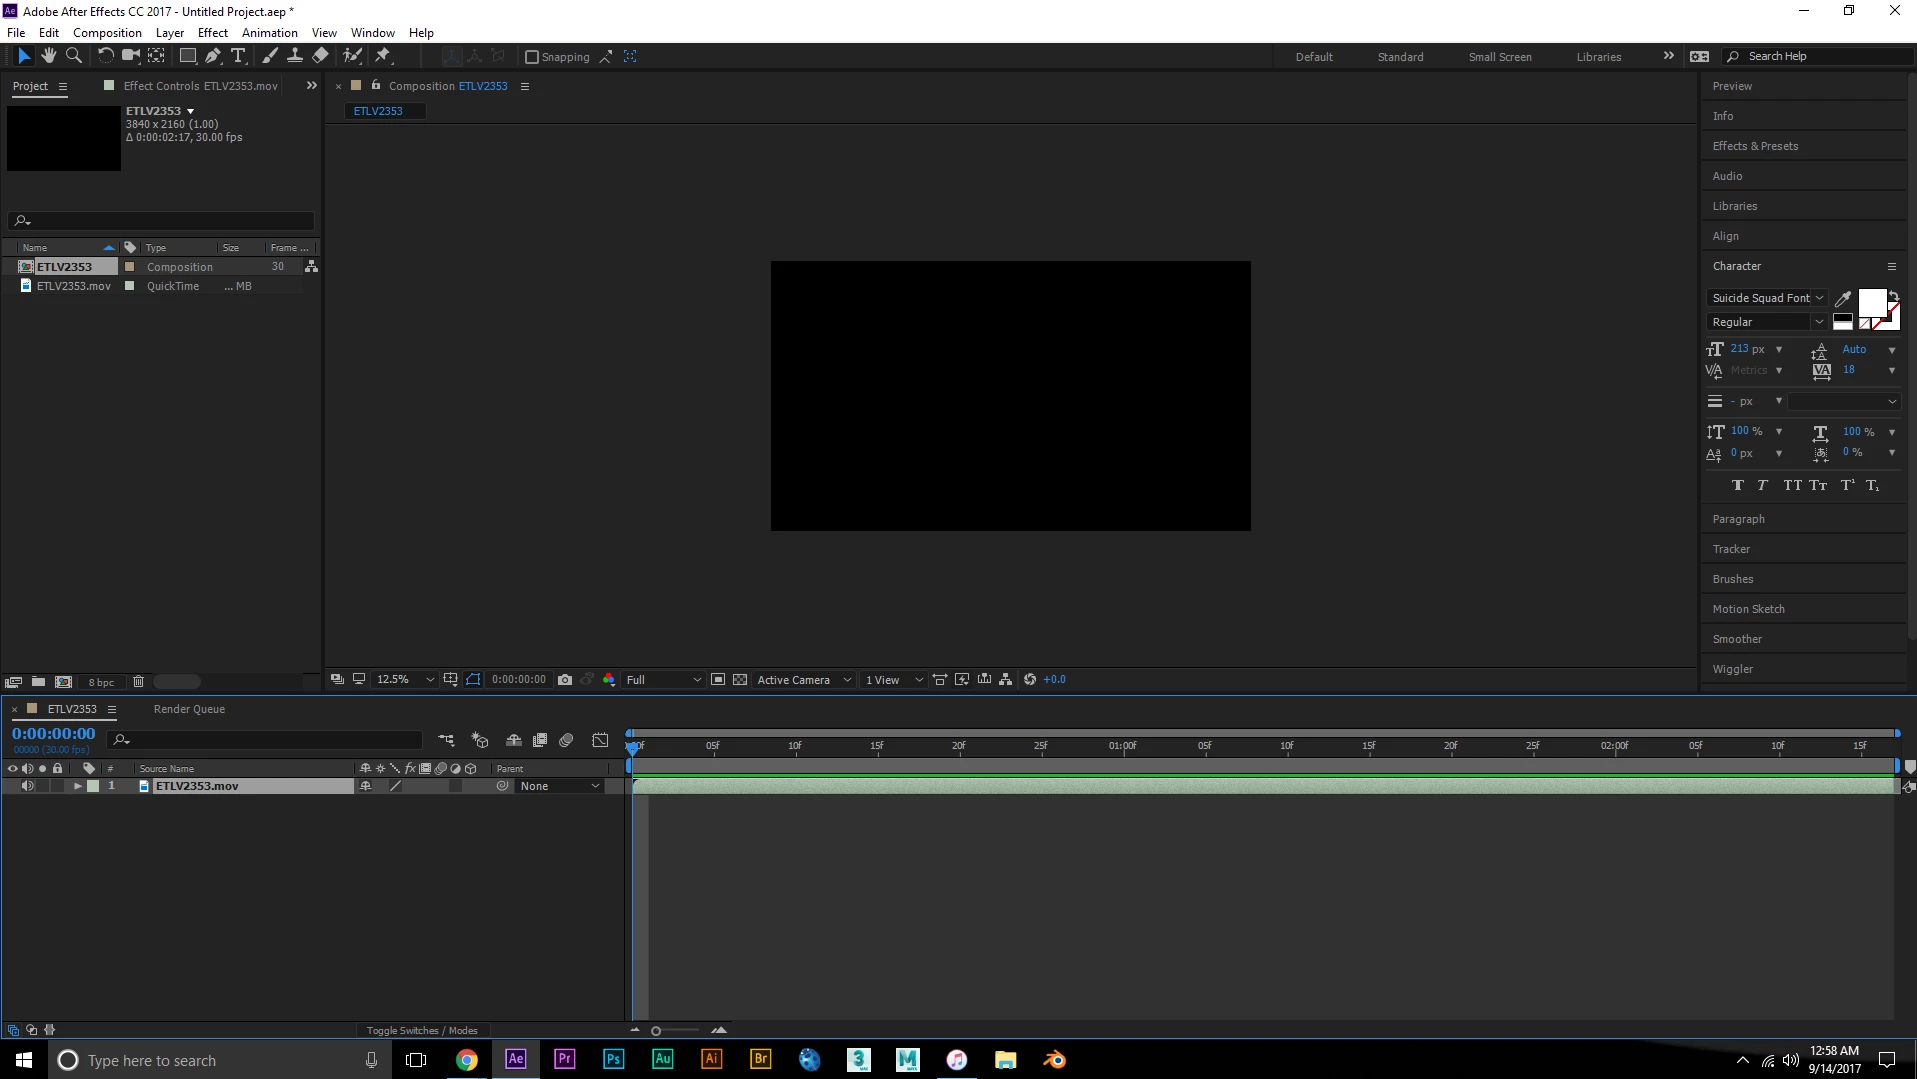Screen dimensions: 1917x1079
Task: Select the Clone Stamp tool
Action: 295,56
